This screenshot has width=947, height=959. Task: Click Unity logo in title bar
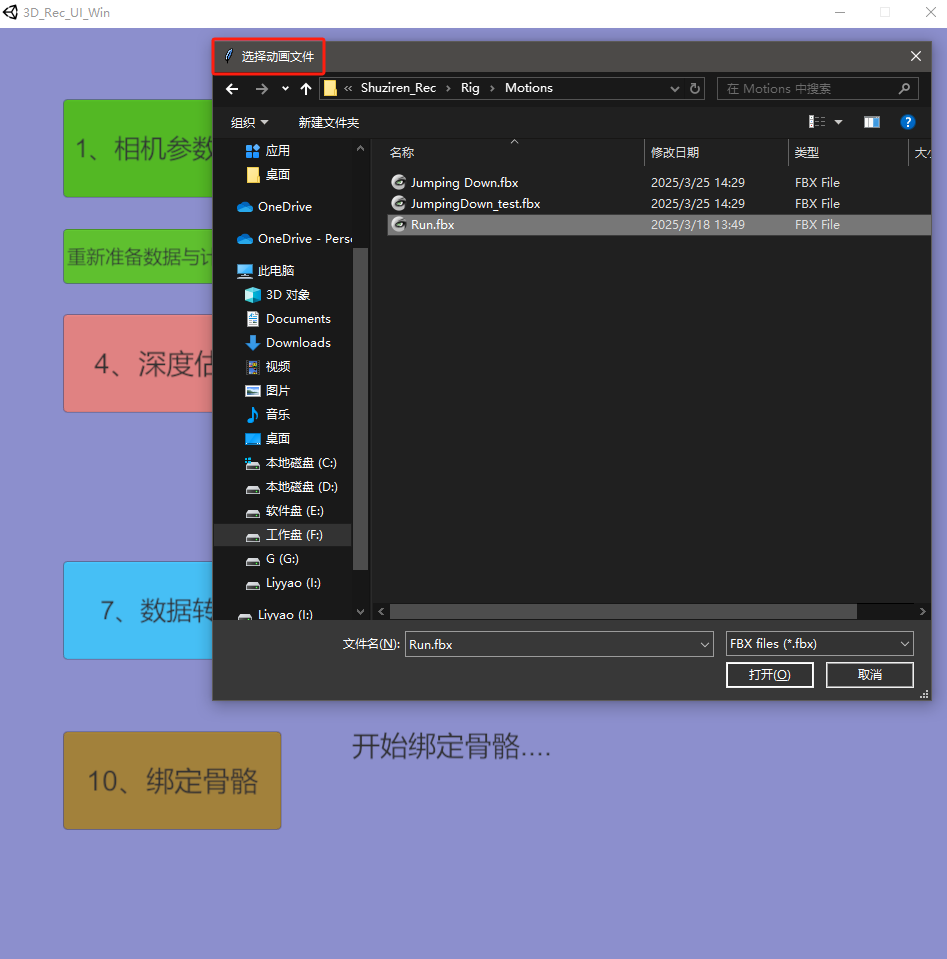click(x=10, y=12)
